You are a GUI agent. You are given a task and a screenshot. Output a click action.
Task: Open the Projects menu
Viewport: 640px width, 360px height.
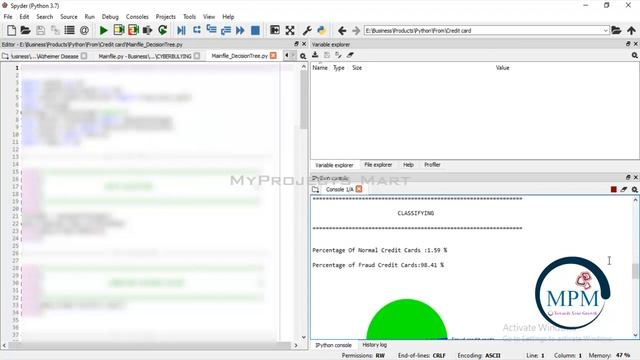[165, 17]
